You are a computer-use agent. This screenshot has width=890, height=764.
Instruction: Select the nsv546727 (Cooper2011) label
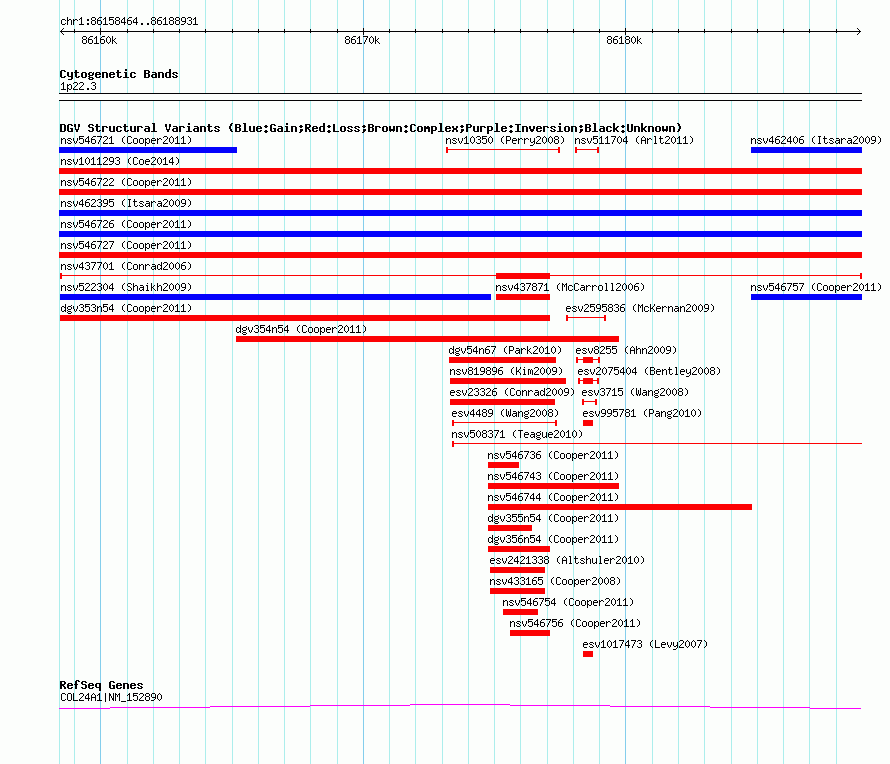pyautogui.click(x=126, y=245)
